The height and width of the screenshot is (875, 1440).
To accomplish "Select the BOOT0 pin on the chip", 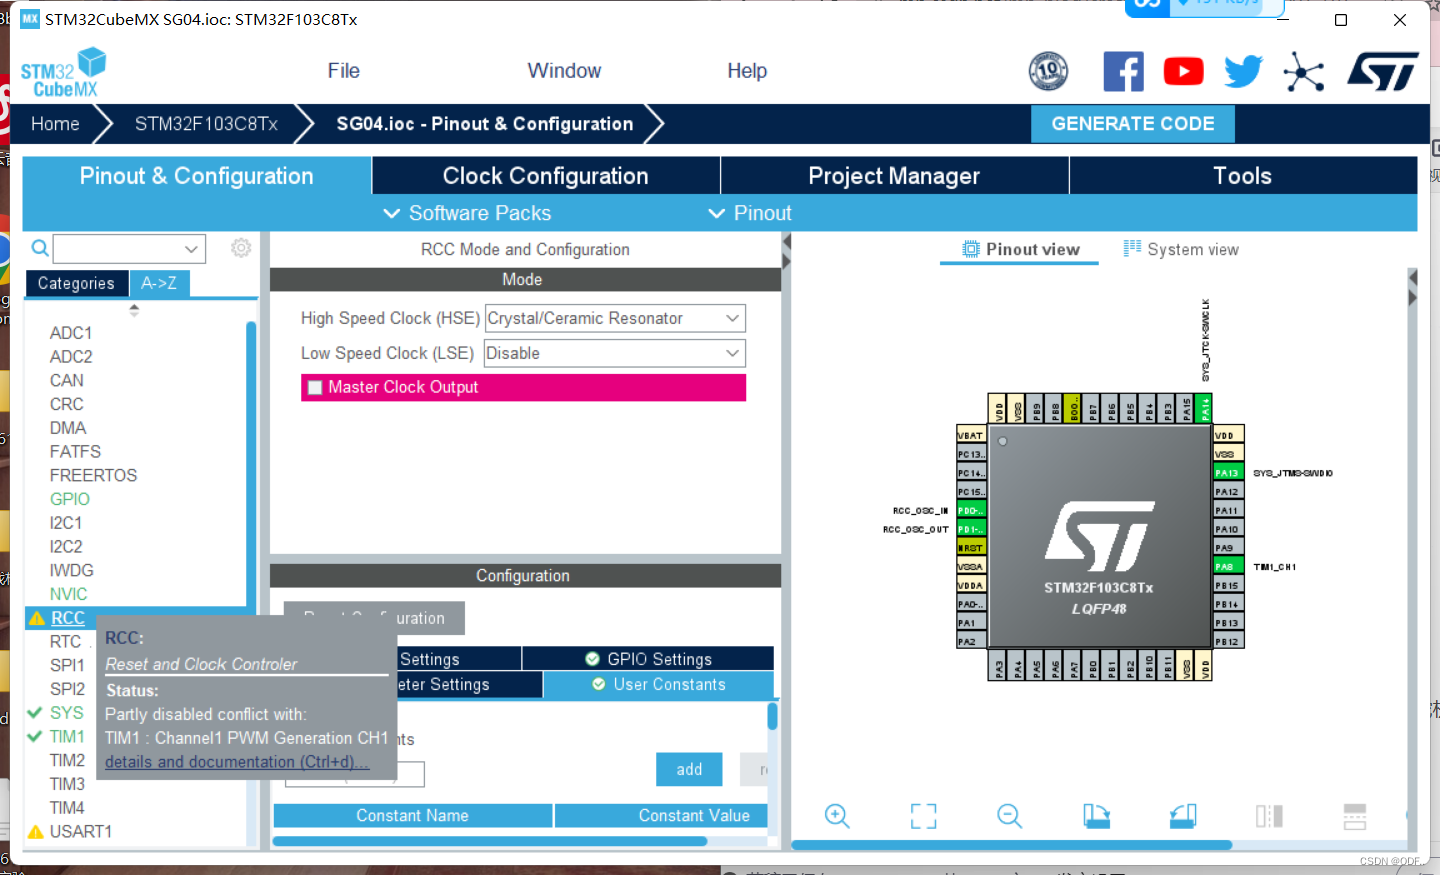I will pos(1073,408).
